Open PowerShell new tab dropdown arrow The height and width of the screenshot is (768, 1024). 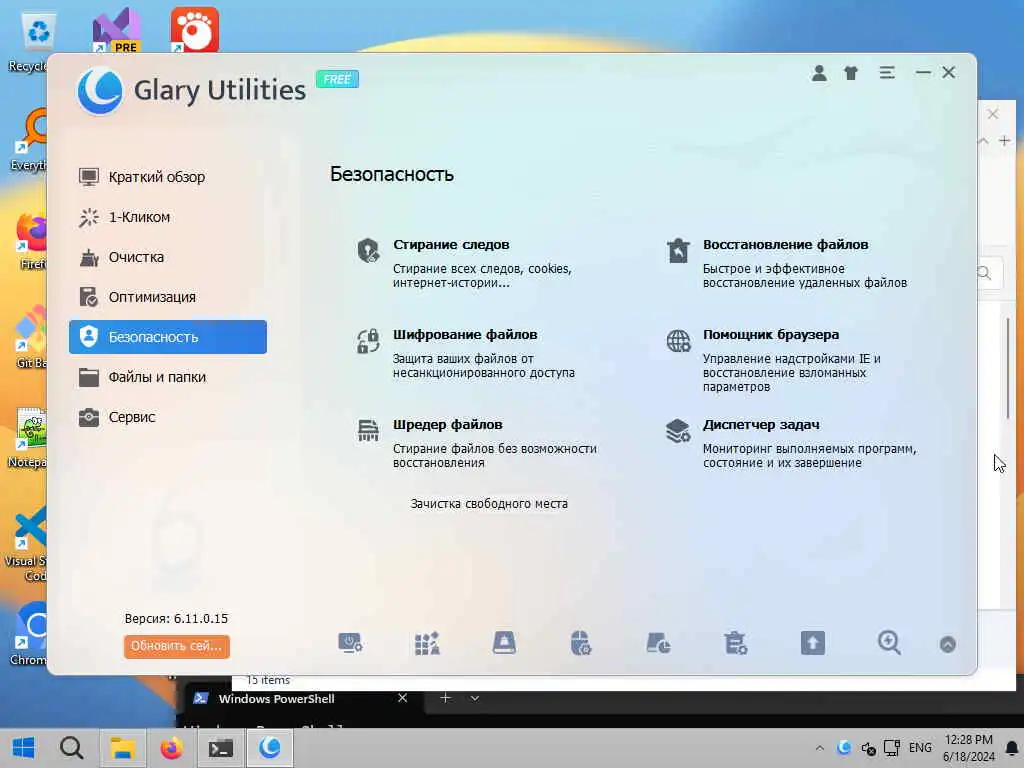[475, 698]
